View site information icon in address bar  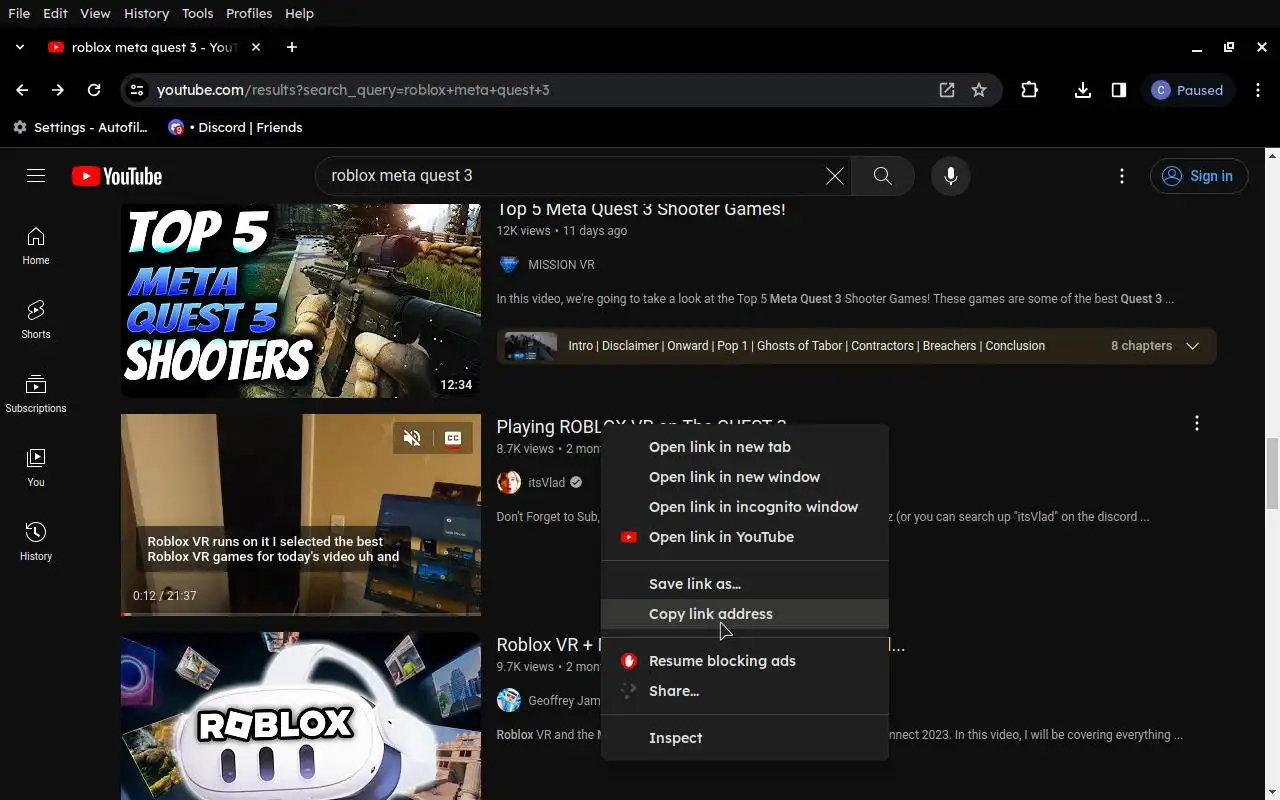(137, 90)
